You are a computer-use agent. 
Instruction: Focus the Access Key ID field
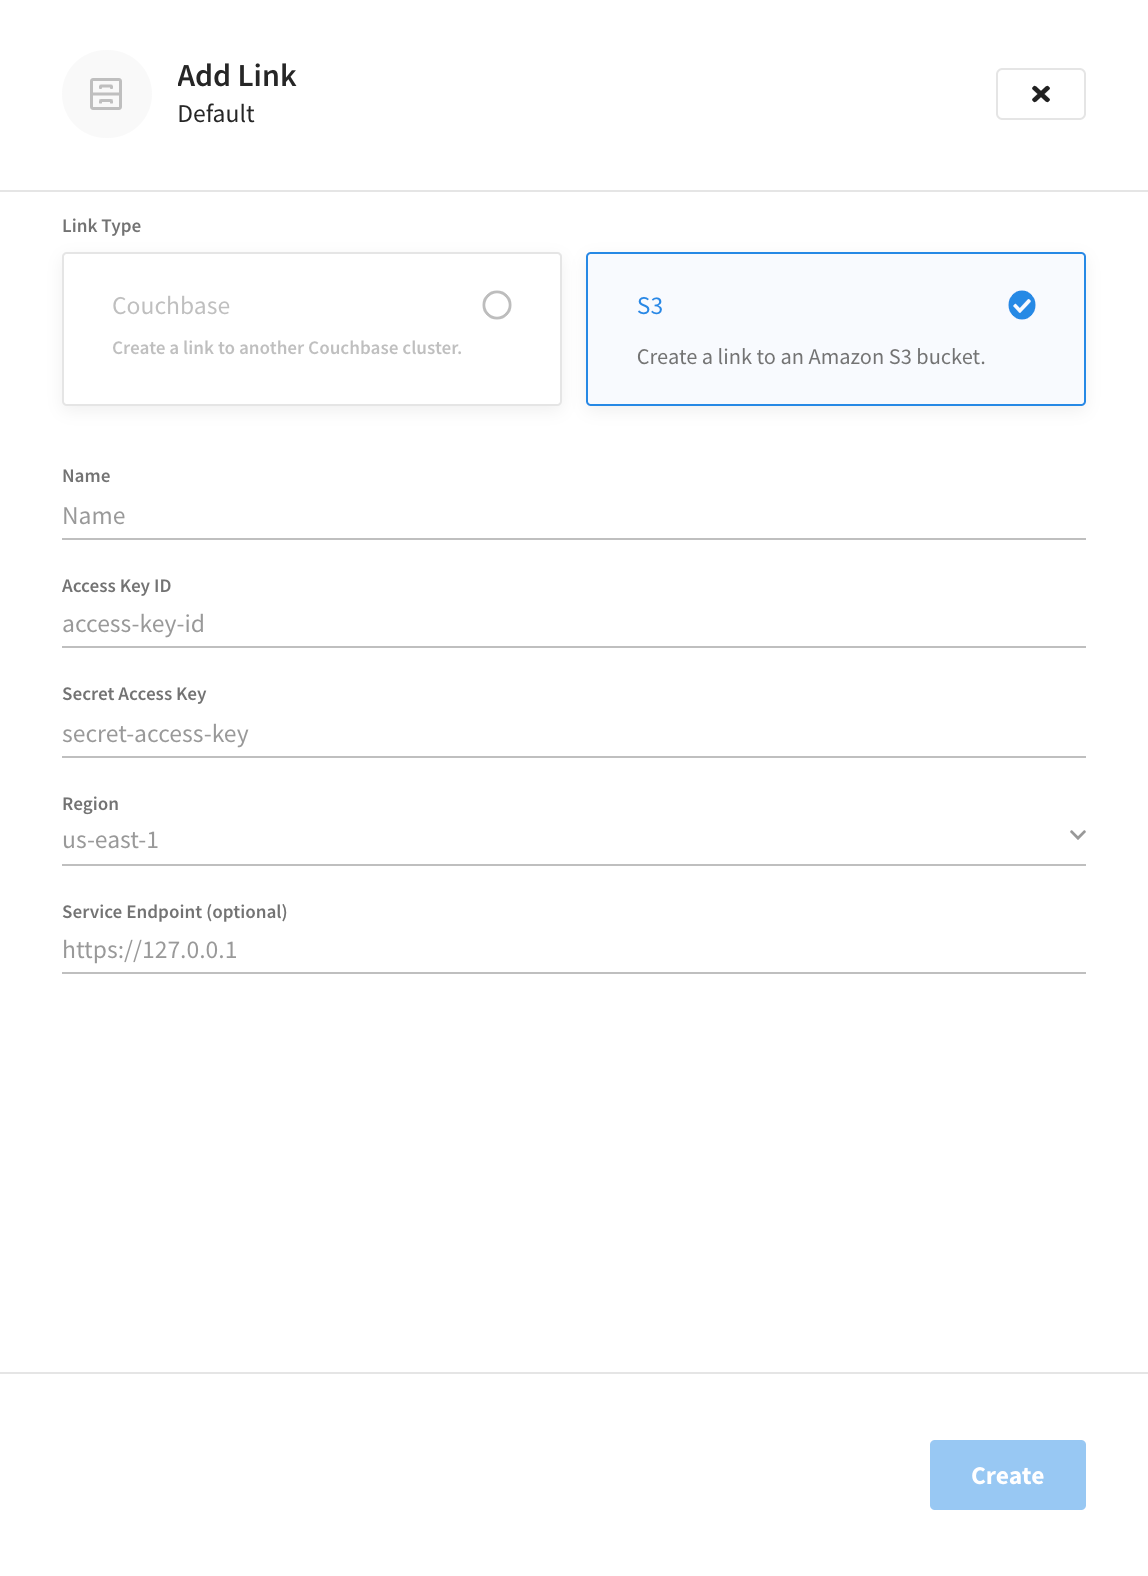[x=574, y=624]
